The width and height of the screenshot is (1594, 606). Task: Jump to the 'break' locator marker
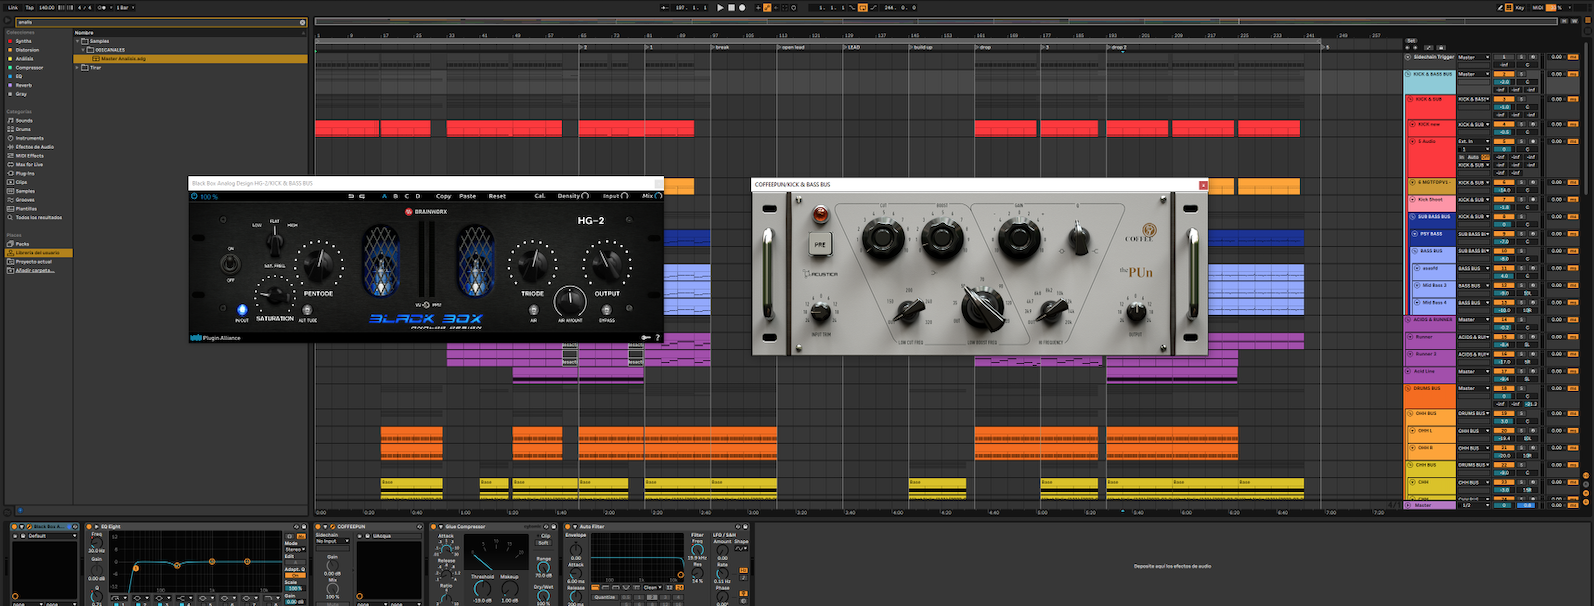(x=722, y=47)
